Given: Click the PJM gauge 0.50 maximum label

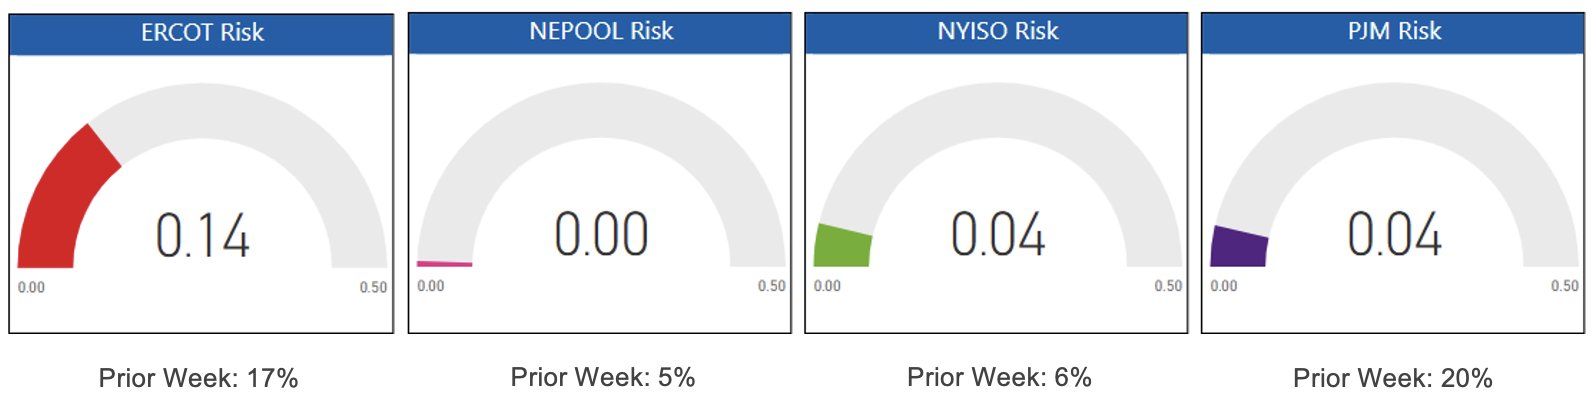Looking at the screenshot, I should pyautogui.click(x=1565, y=286).
